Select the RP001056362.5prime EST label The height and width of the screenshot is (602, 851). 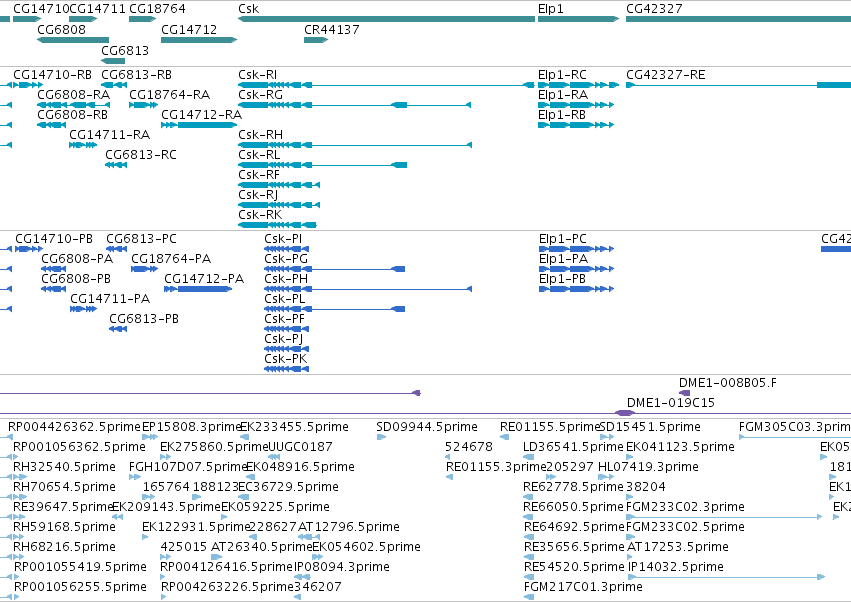(79, 447)
